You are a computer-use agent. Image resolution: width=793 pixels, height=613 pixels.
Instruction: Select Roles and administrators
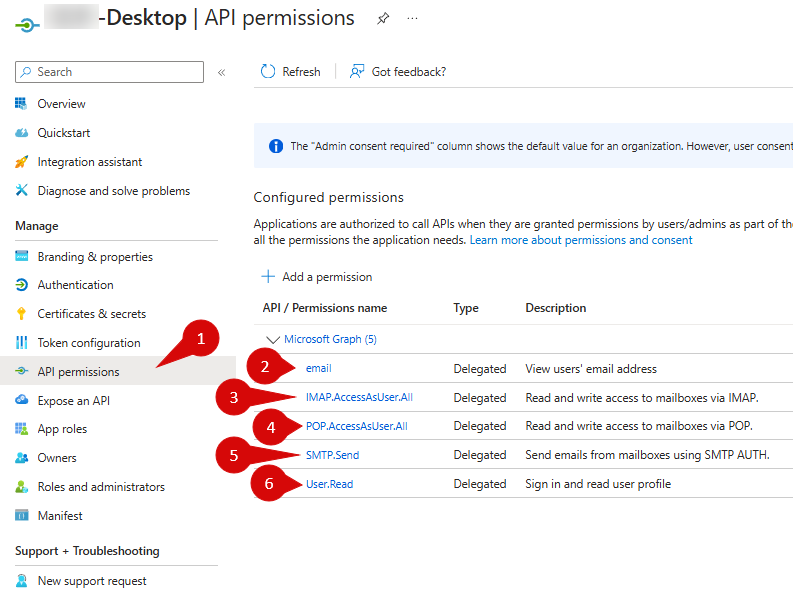pyautogui.click(x=101, y=487)
